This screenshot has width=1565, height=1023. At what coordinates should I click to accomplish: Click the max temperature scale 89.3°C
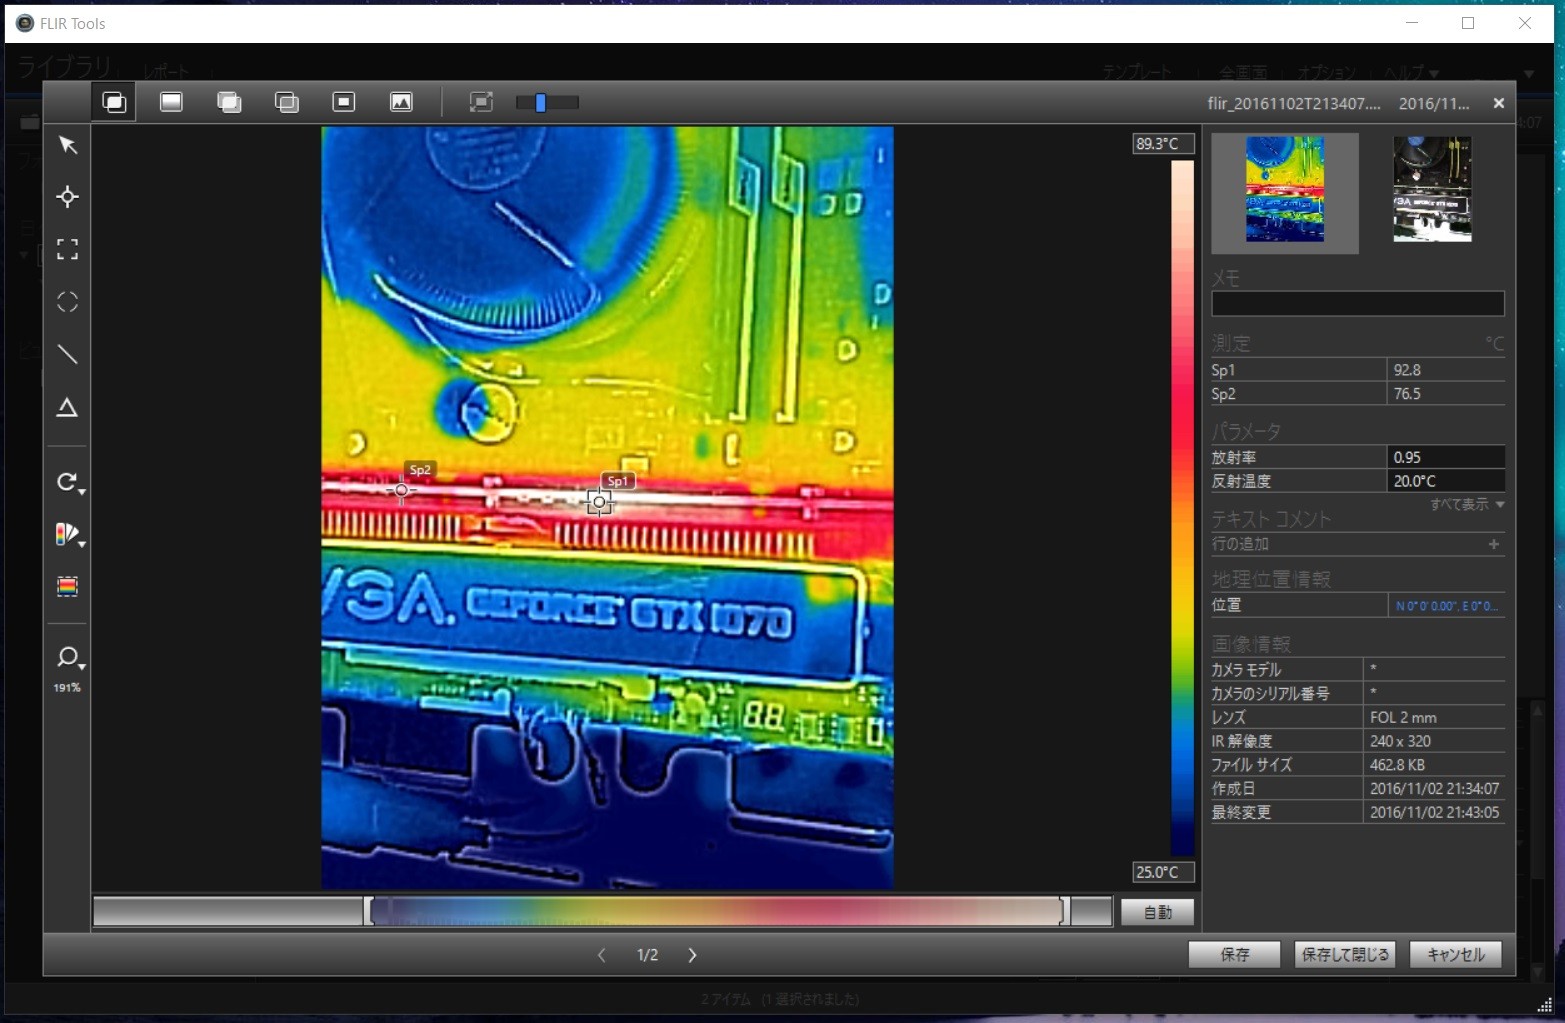tap(1163, 144)
